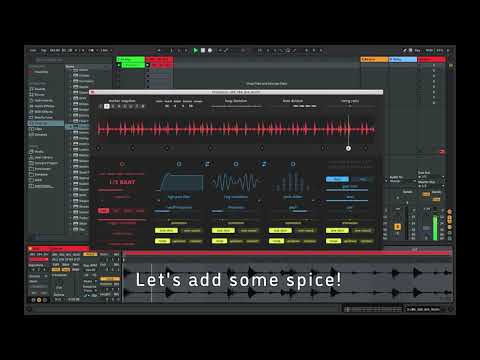Click upper yellow button under the filter curve module
Viewport: 480px width, 360px height.
[x=167, y=230]
